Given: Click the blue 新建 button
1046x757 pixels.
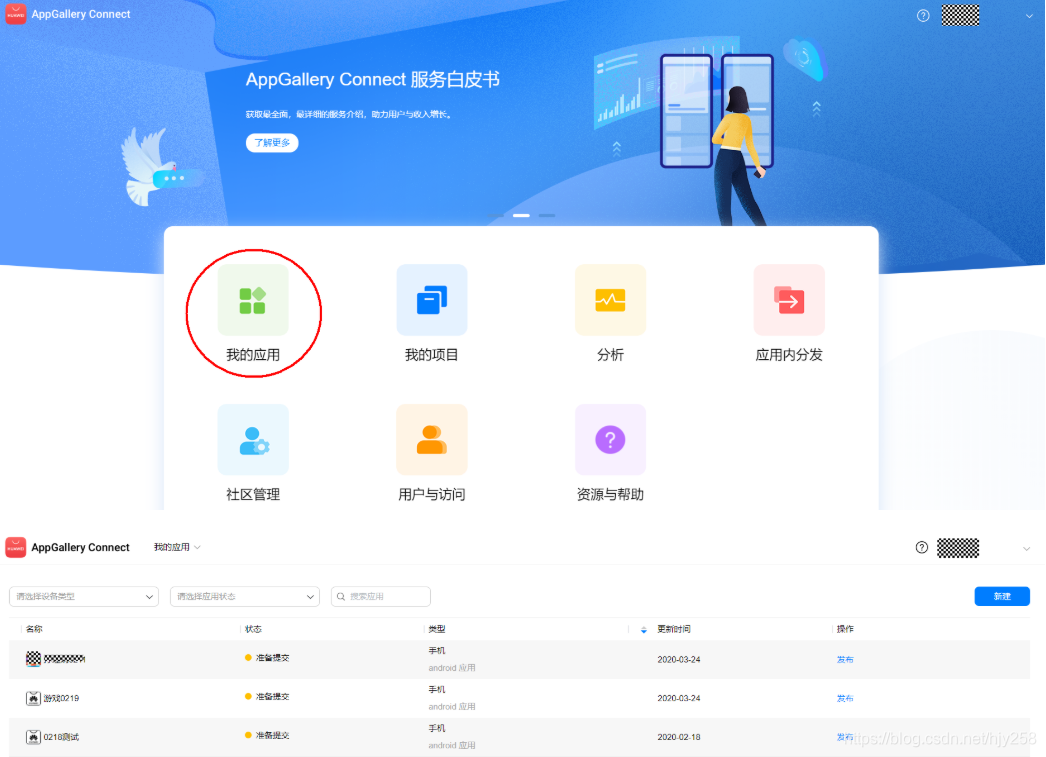Looking at the screenshot, I should [x=1002, y=596].
